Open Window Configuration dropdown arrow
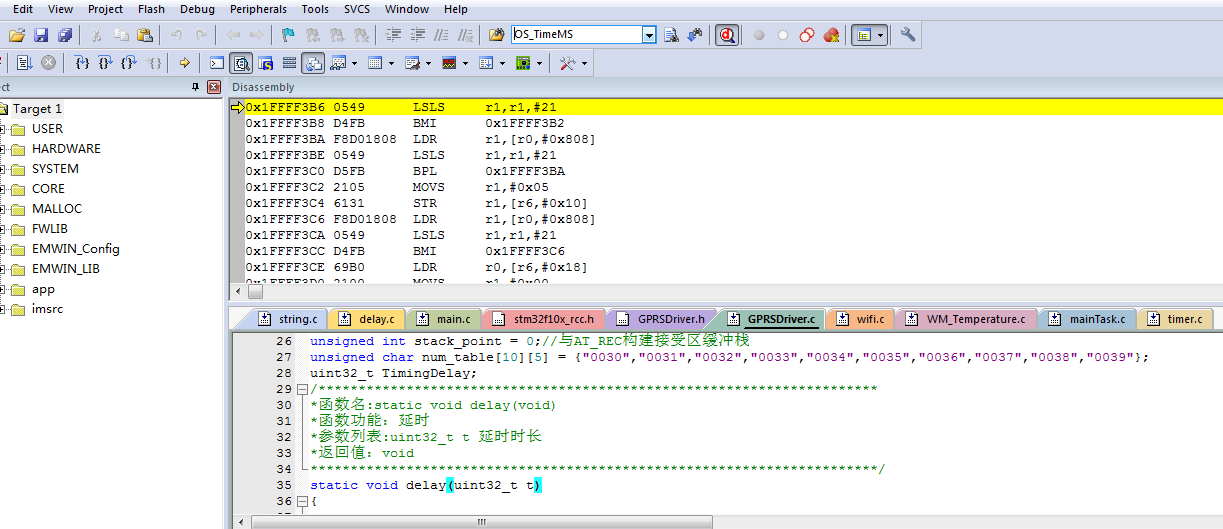The height and width of the screenshot is (529, 1223). click(881, 35)
